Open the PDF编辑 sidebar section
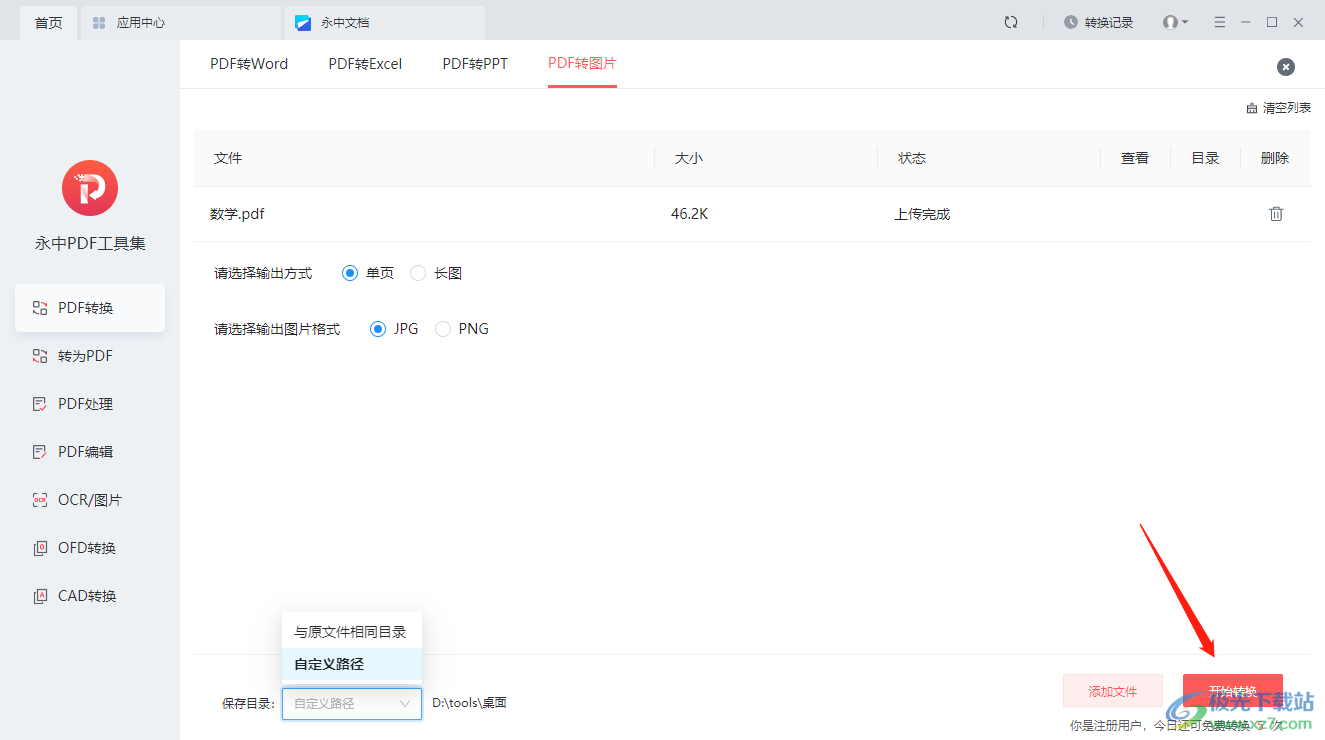1325x740 pixels. pyautogui.click(x=89, y=452)
